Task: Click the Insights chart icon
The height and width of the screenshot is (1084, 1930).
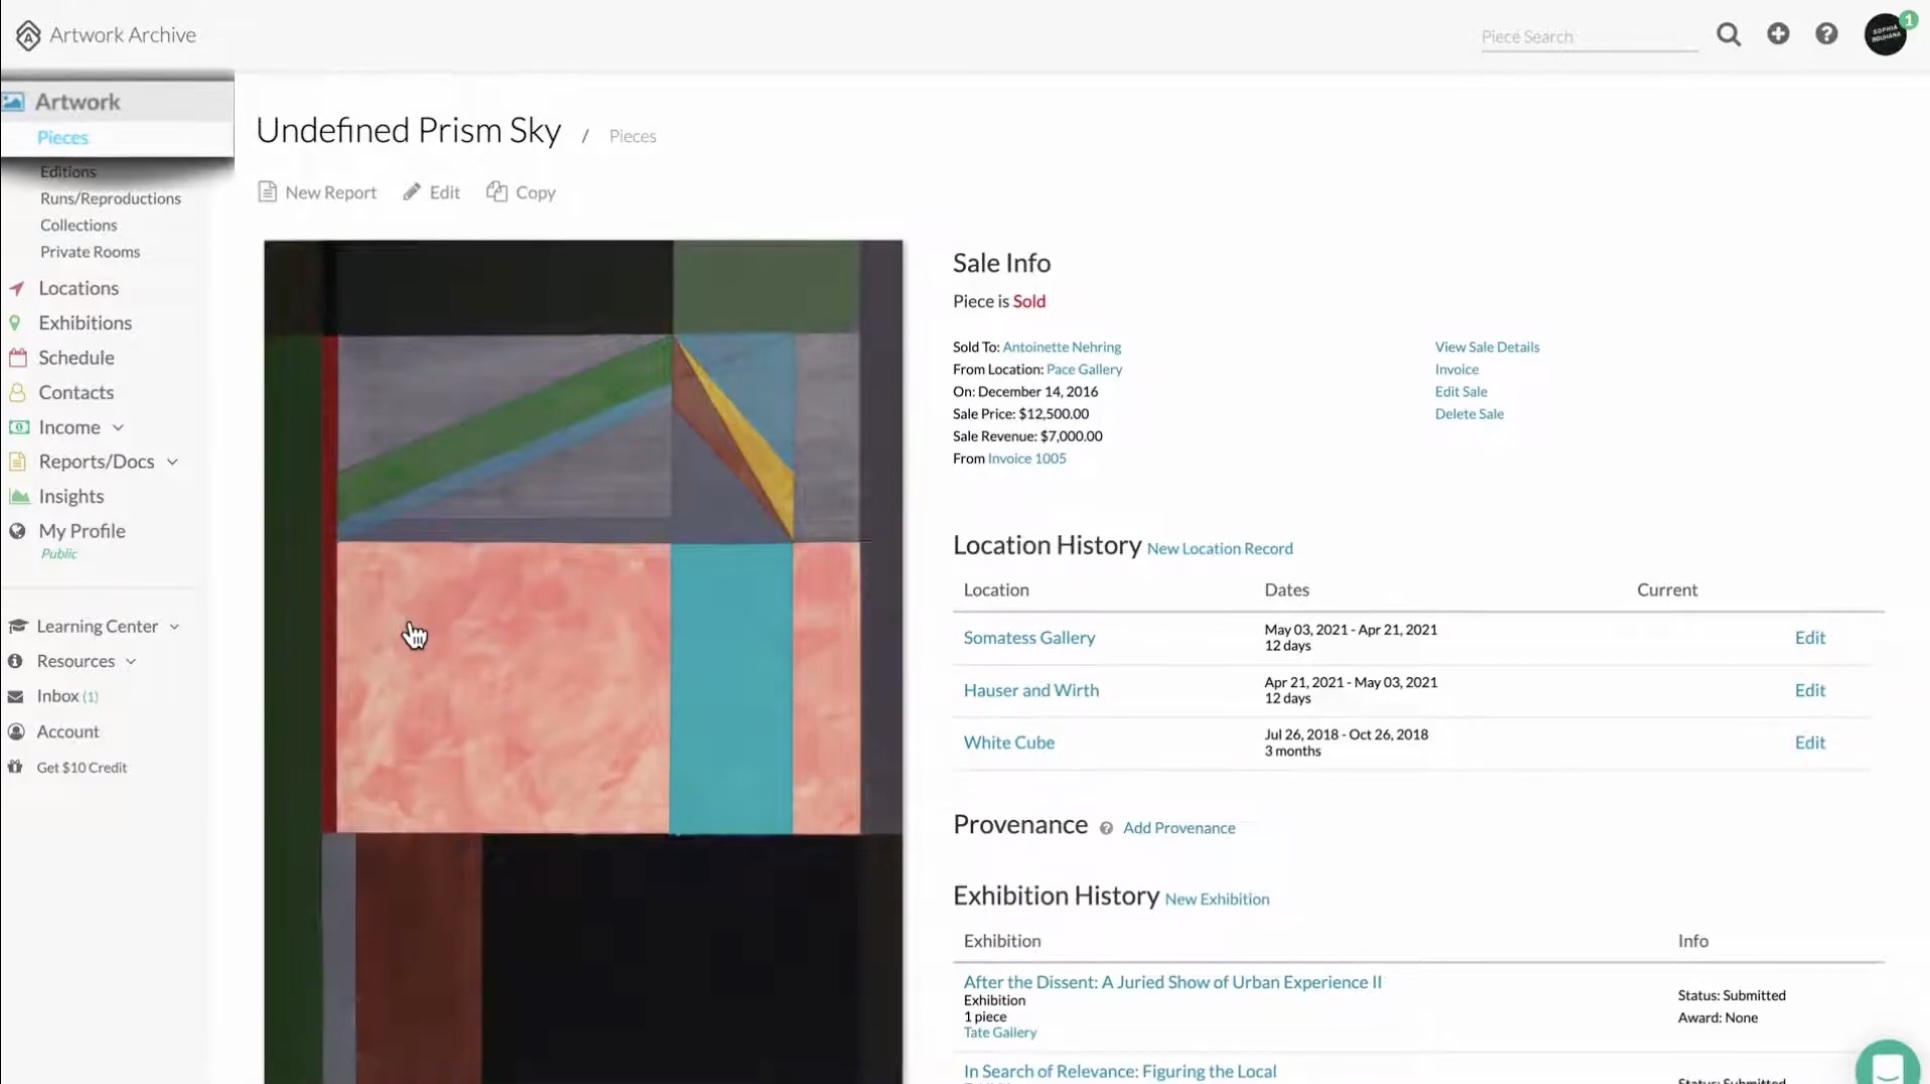Action: [18, 496]
